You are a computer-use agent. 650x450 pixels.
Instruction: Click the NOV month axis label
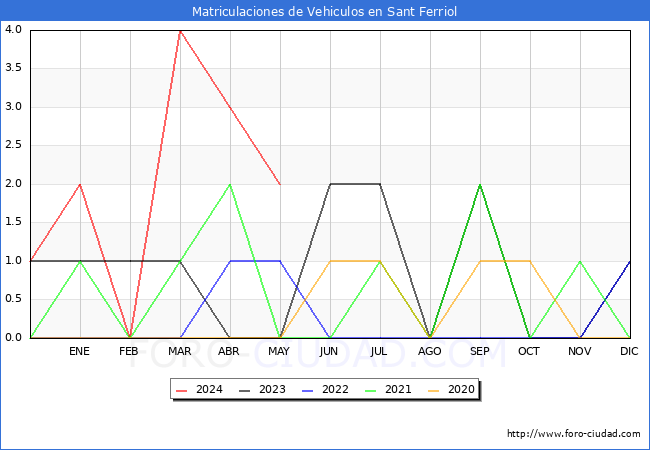(580, 351)
